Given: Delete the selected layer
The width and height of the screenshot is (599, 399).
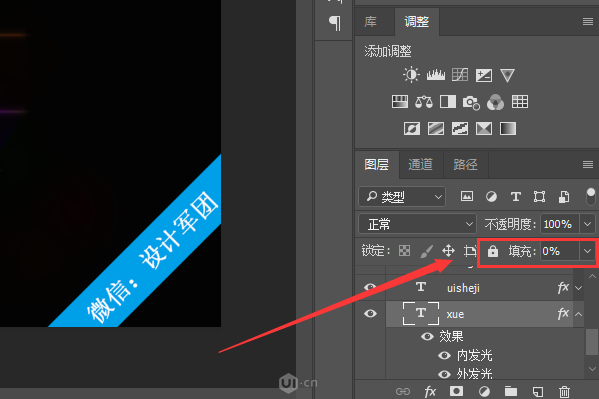Looking at the screenshot, I should pyautogui.click(x=564, y=392).
